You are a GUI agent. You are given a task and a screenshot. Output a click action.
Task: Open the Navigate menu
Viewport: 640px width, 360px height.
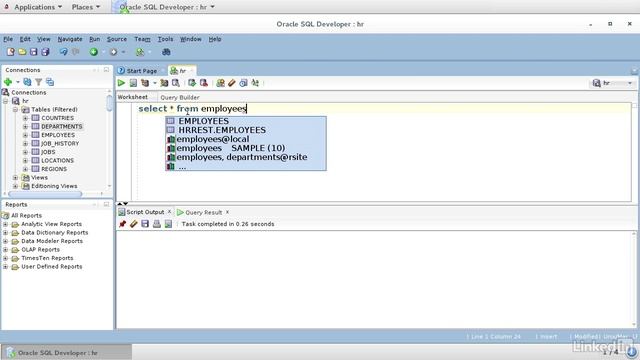point(70,39)
